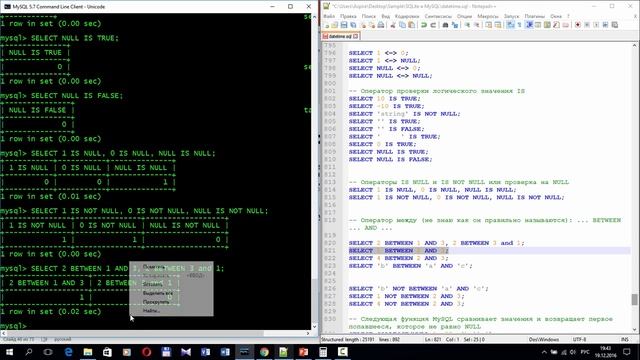Save the file with the Notepad++ floppy icon
Image resolution: width=640 pixels, height=360 pixels.
tap(344, 25)
